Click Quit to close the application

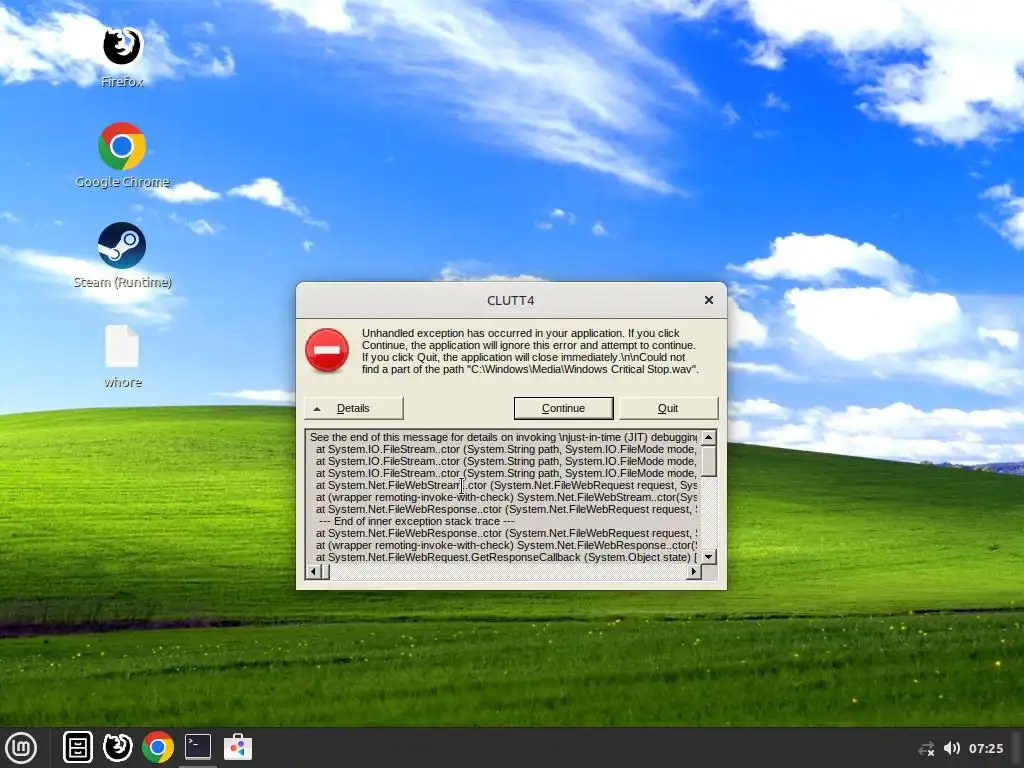(x=668, y=408)
